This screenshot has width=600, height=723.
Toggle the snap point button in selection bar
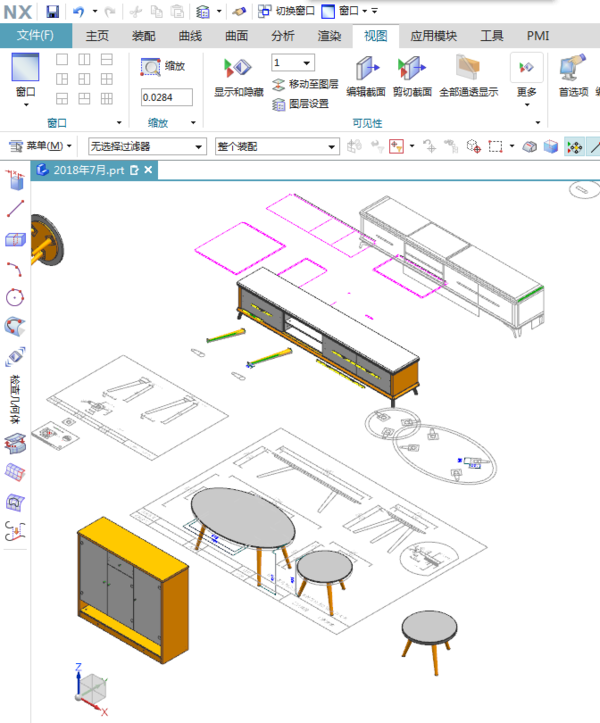pyautogui.click(x=575, y=147)
